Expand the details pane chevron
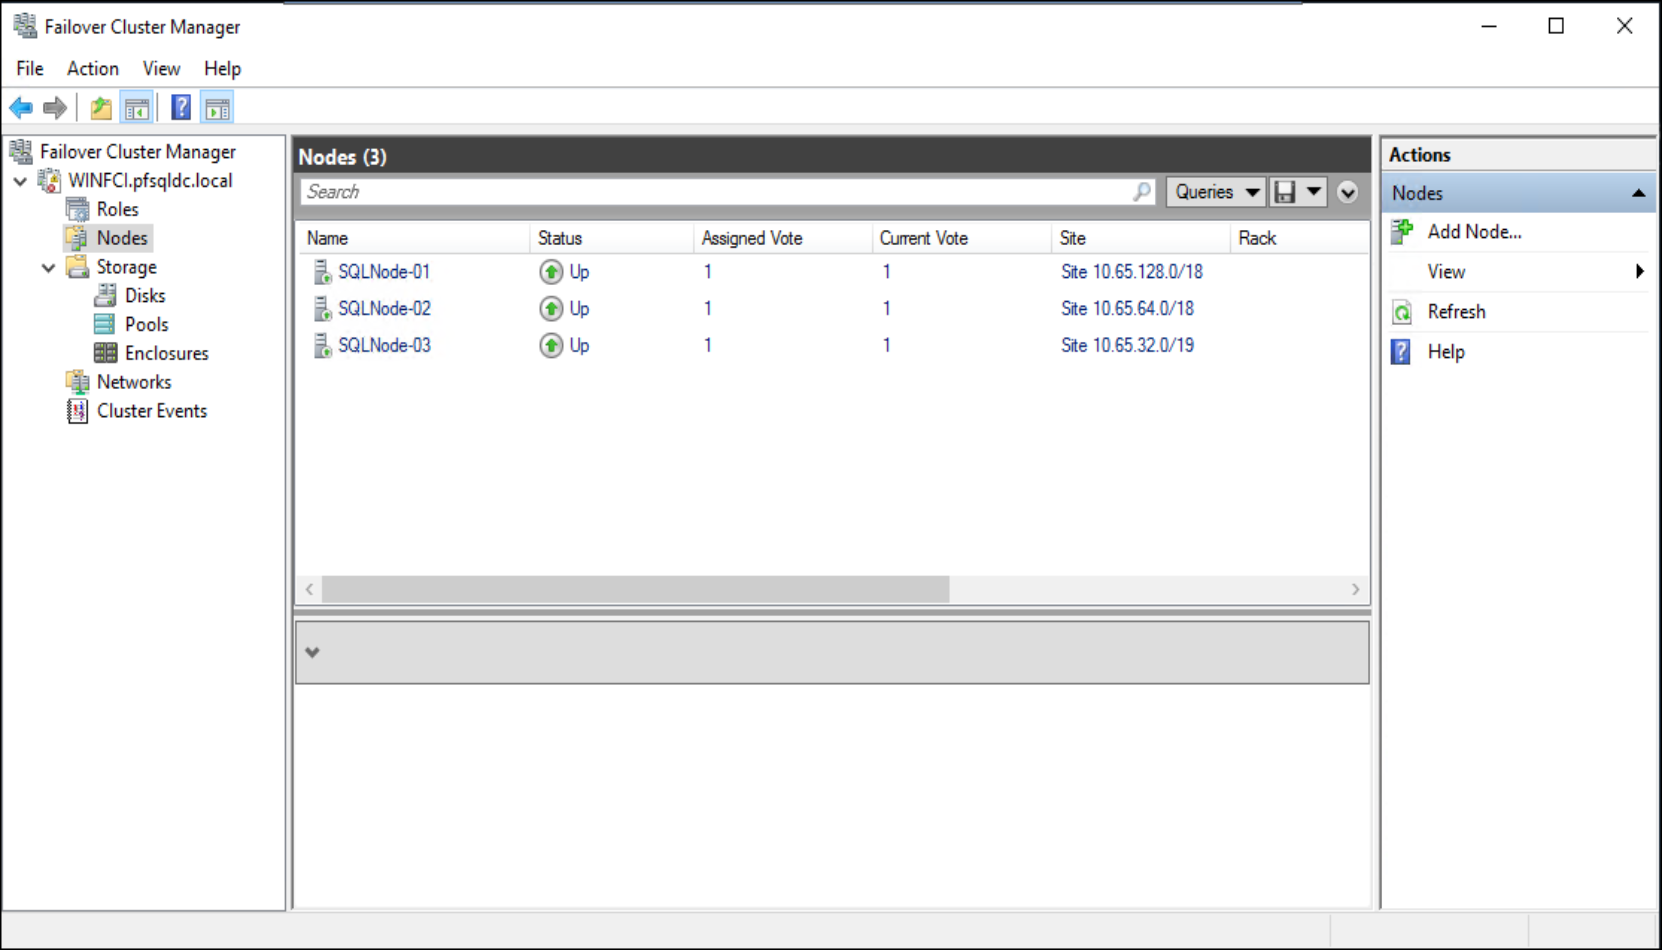Viewport: 1662px width, 950px height. click(313, 652)
